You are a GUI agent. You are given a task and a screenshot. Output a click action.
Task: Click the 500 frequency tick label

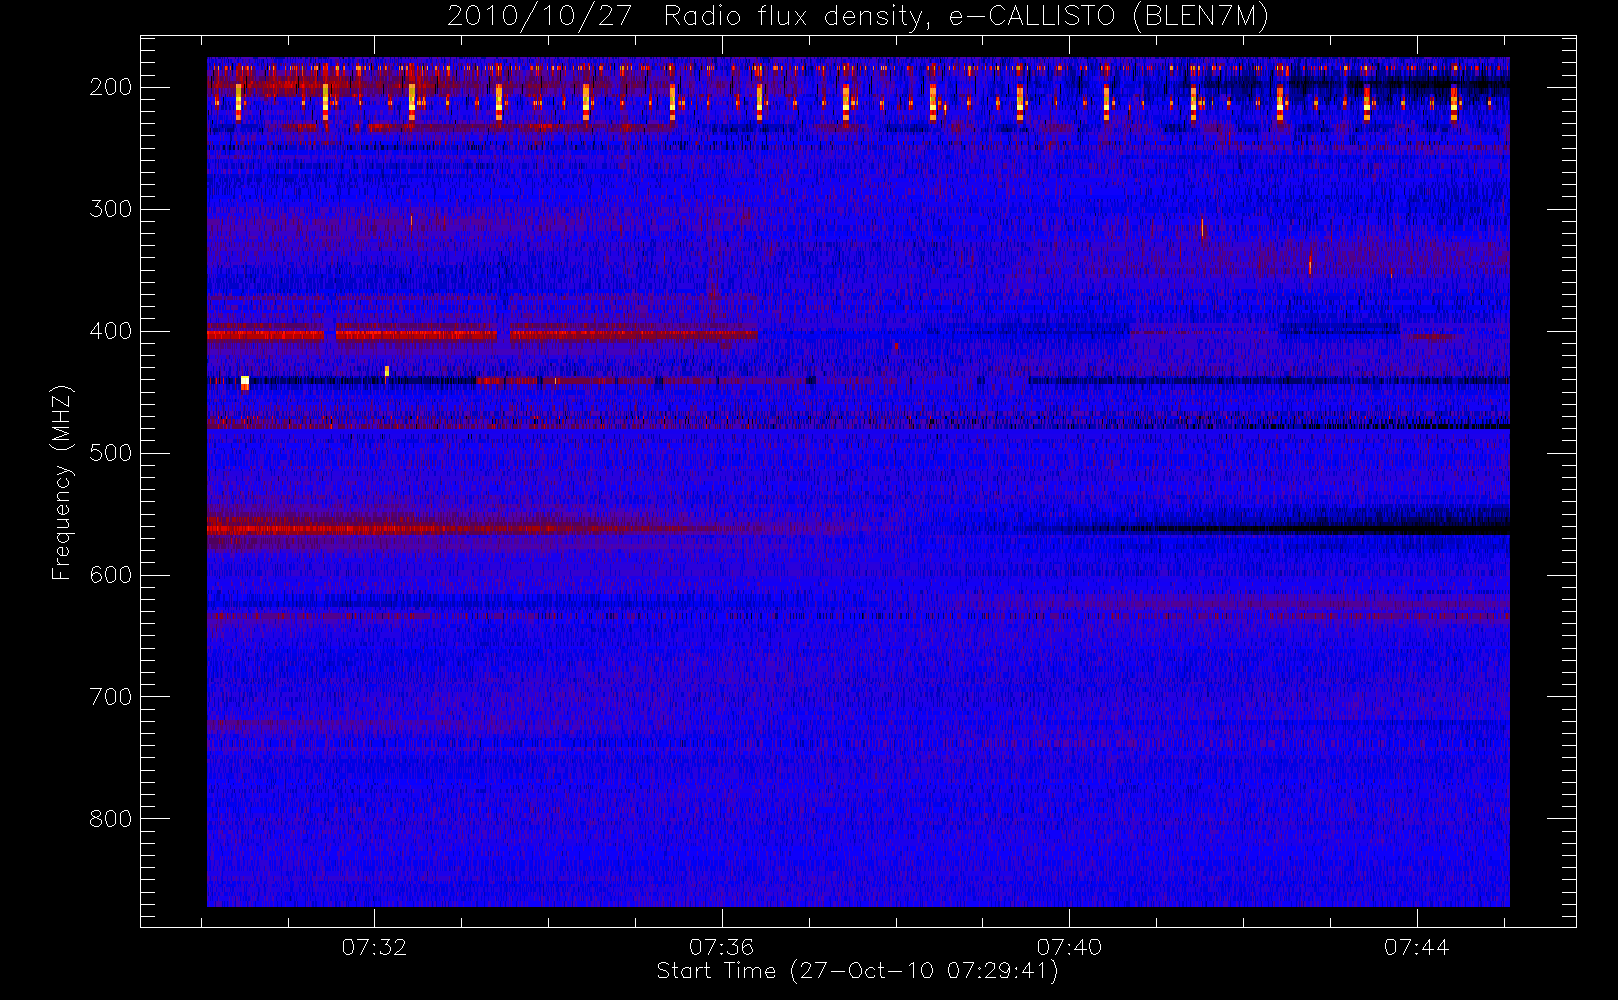(x=111, y=453)
